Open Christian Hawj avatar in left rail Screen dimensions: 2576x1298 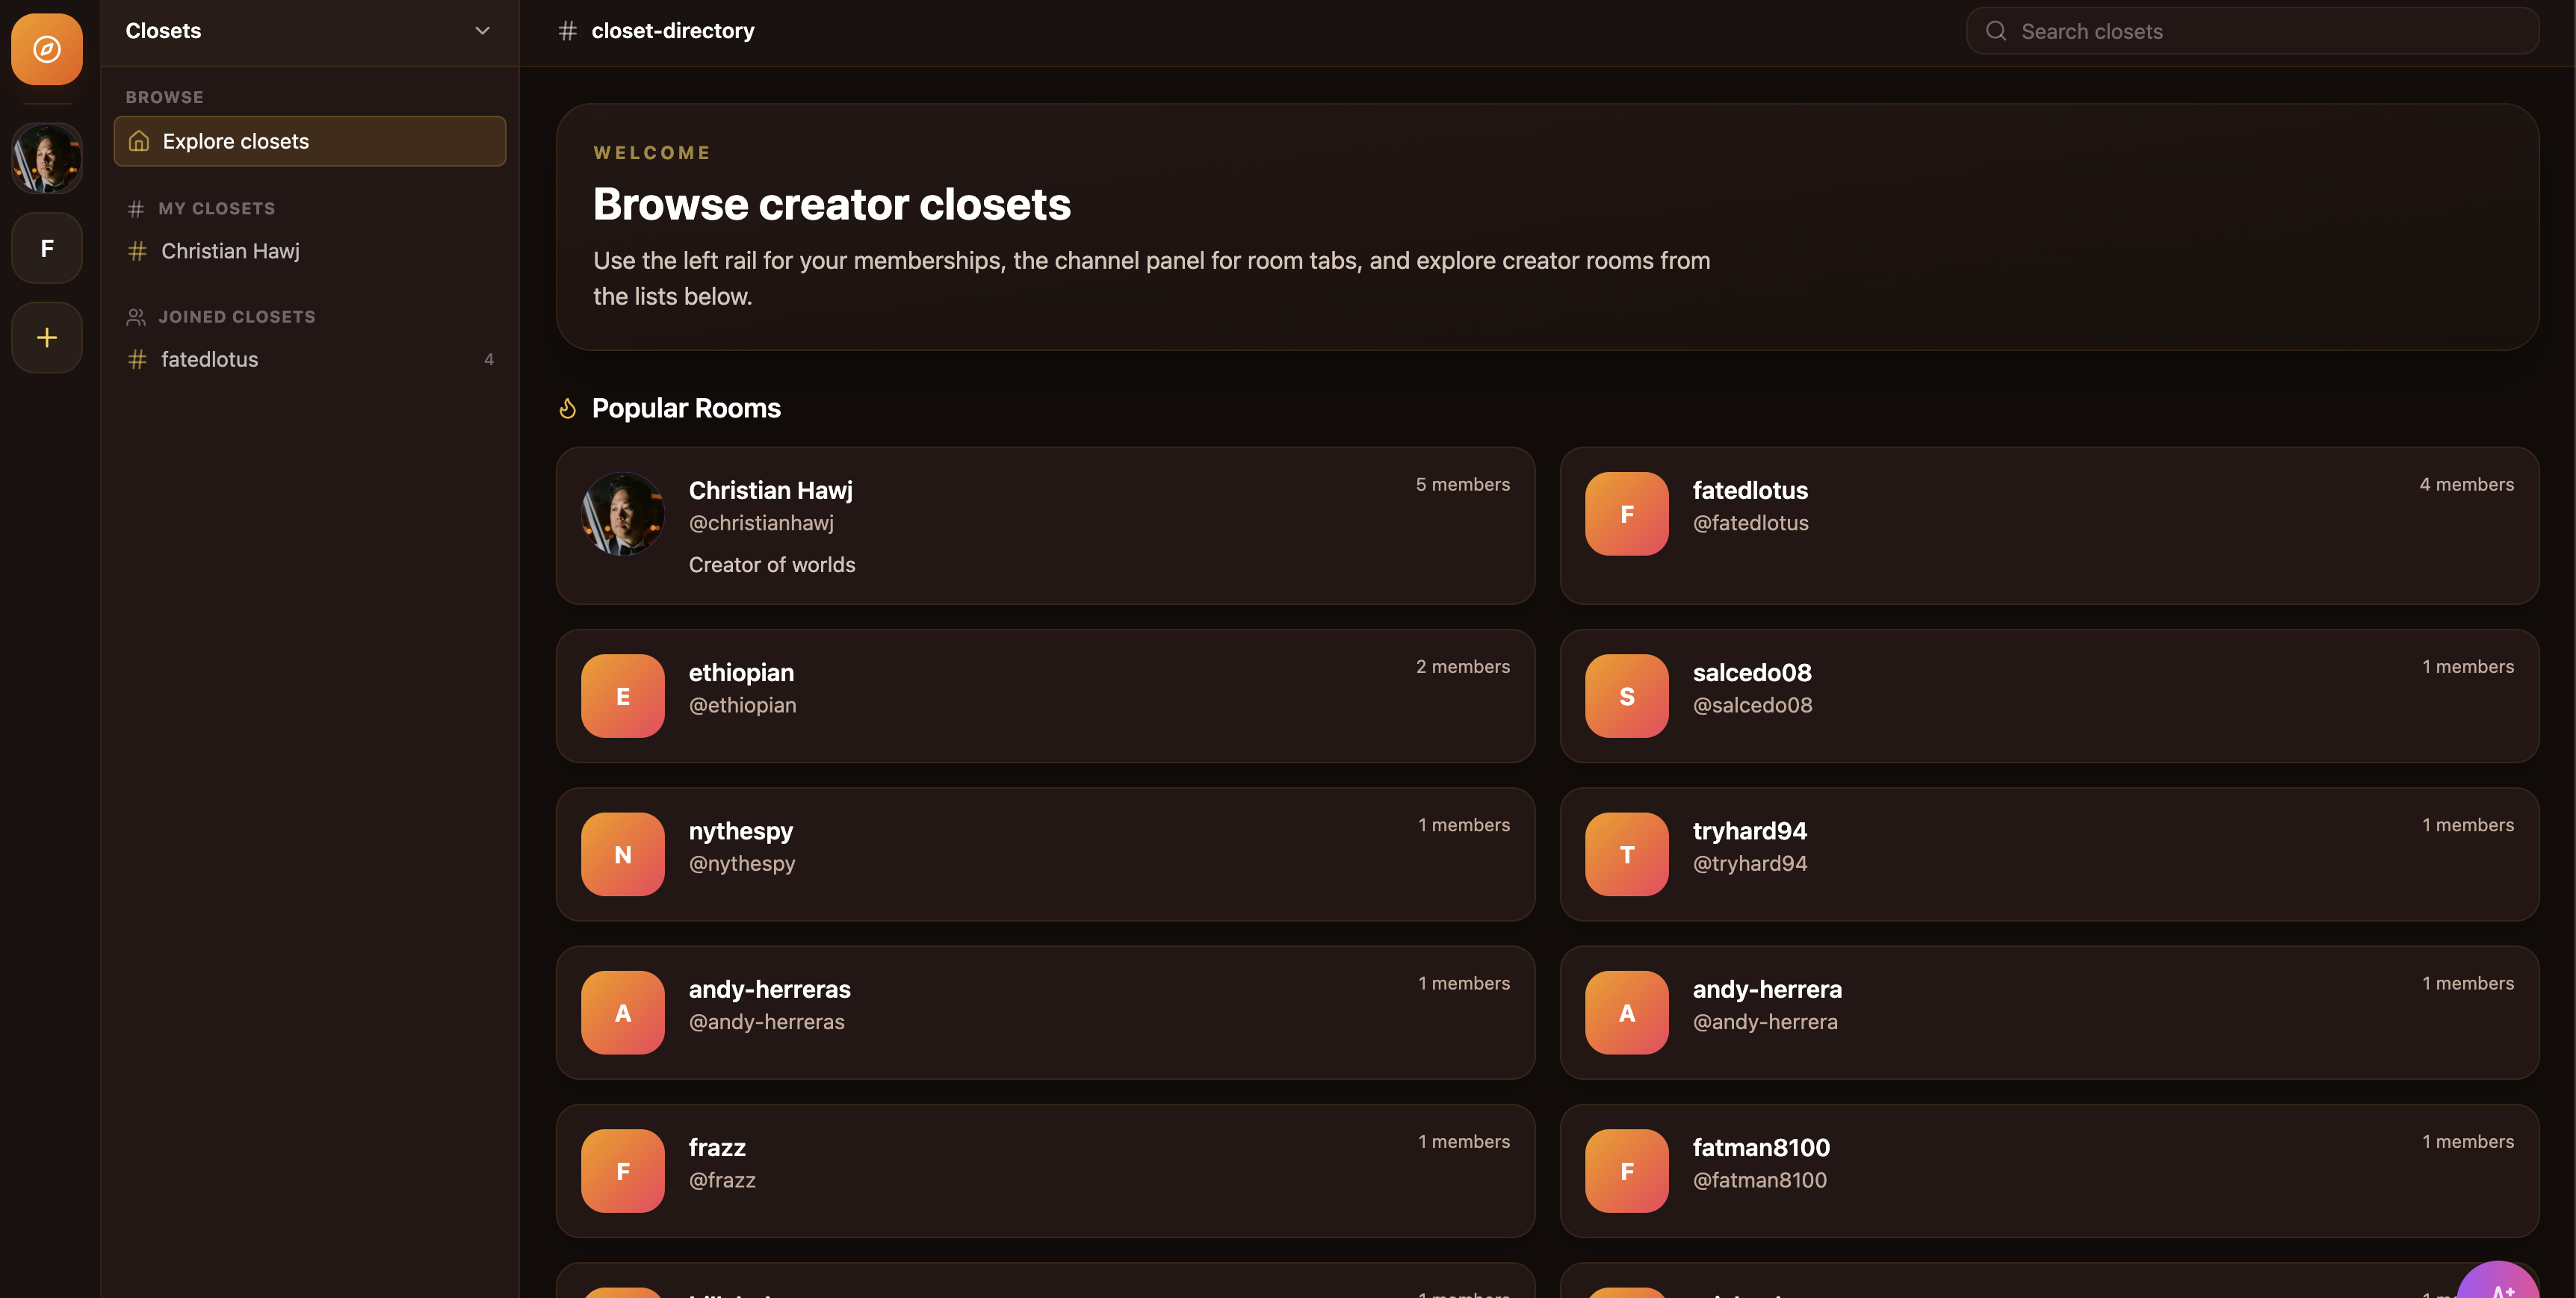coord(47,158)
